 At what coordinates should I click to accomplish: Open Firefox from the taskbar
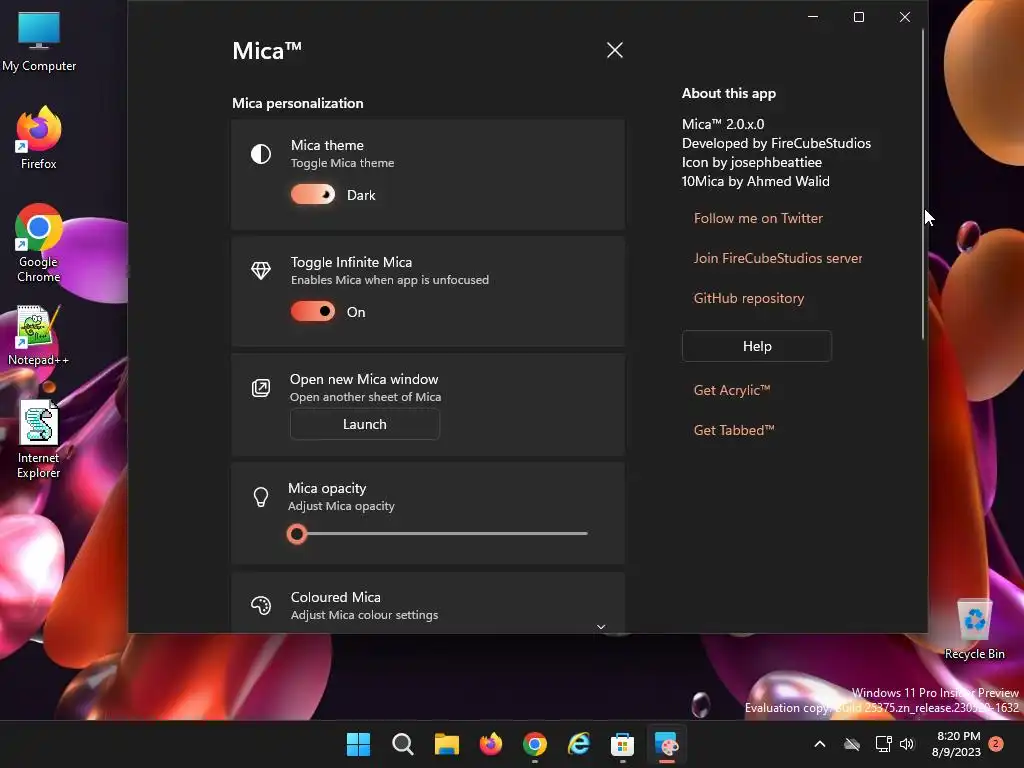490,744
